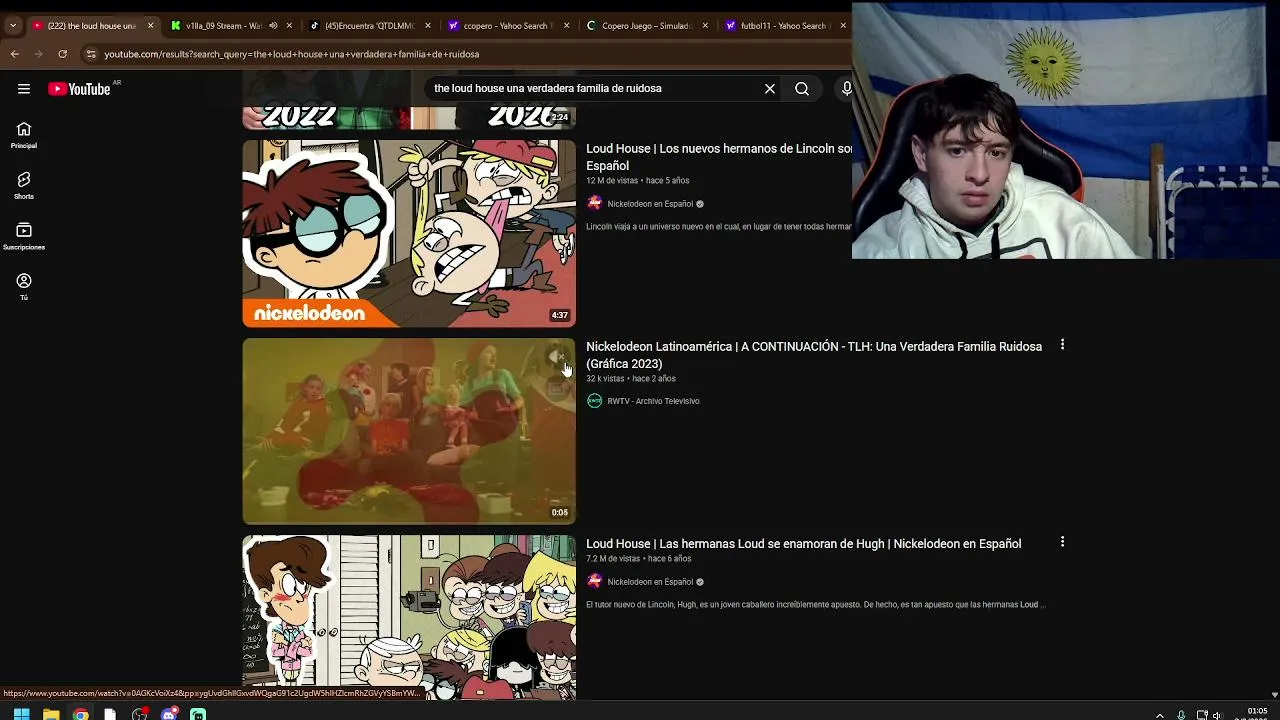Viewport: 1280px width, 720px height.
Task: Click Nickelodeon avatar beside the Lincoln video
Action: (x=594, y=203)
